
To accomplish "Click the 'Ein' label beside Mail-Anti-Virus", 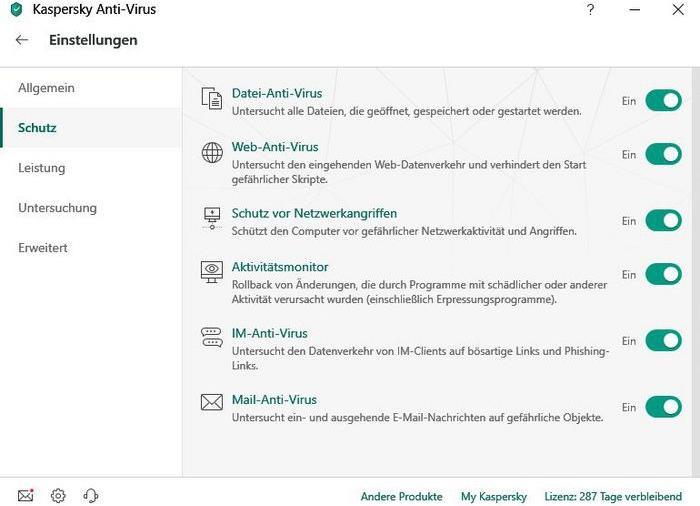I will (629, 407).
